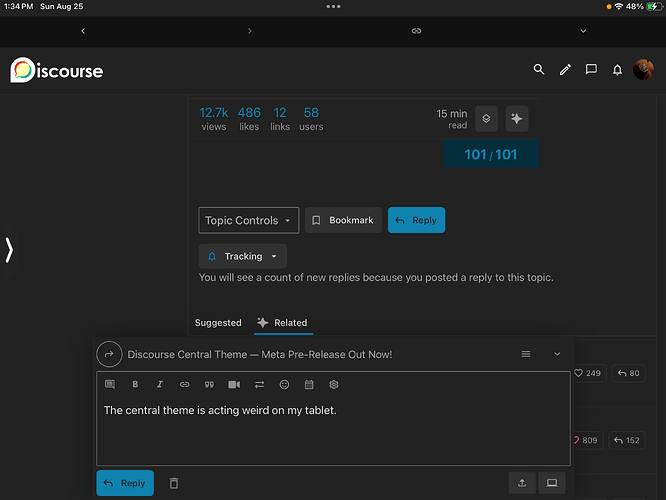Click the summarize layers icon button
Viewport: 666px width, 500px height.
(486, 119)
